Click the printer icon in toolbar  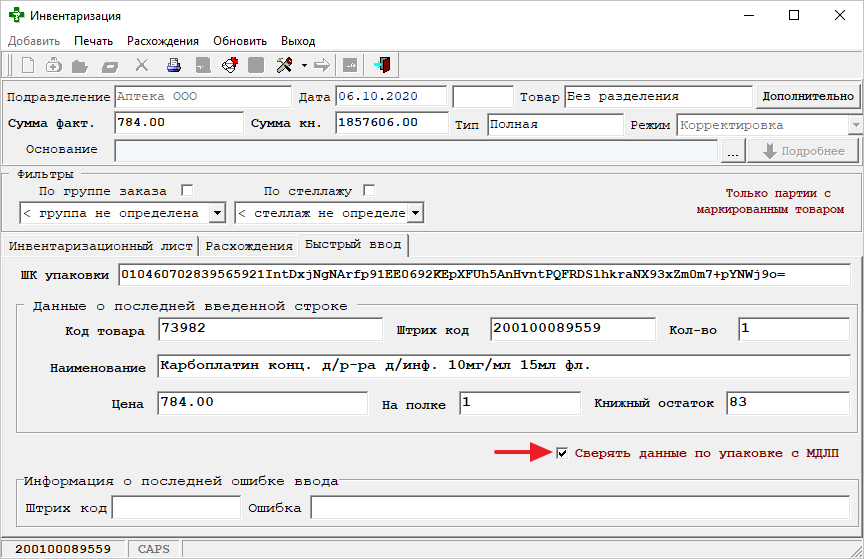coord(173,66)
